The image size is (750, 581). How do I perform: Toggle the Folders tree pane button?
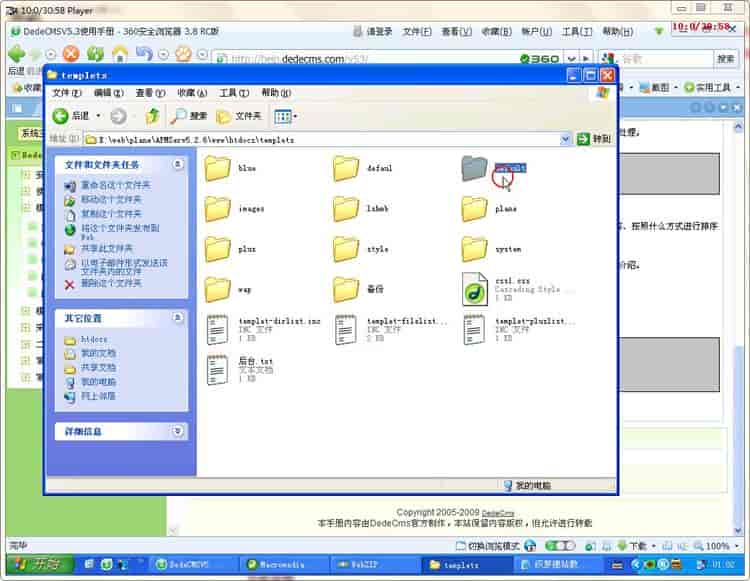coord(239,116)
